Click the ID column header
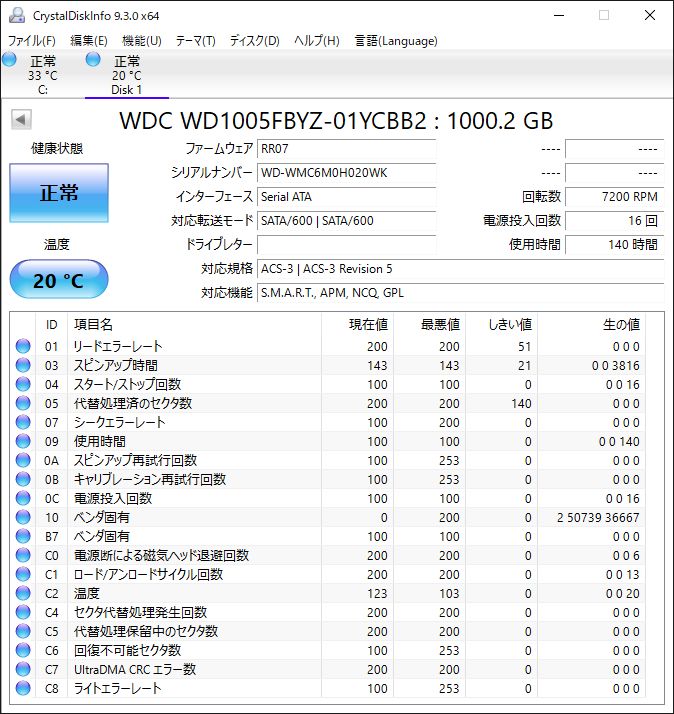The height and width of the screenshot is (714, 674). 51,325
